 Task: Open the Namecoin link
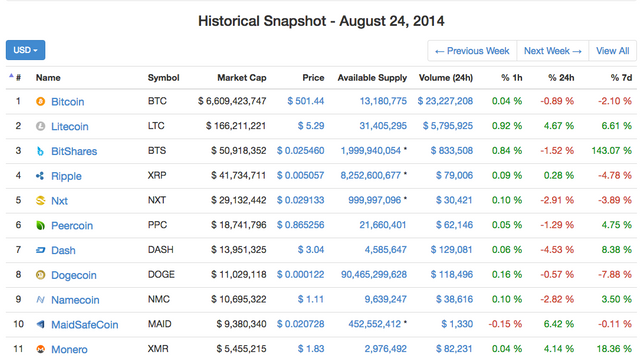[x=75, y=300]
